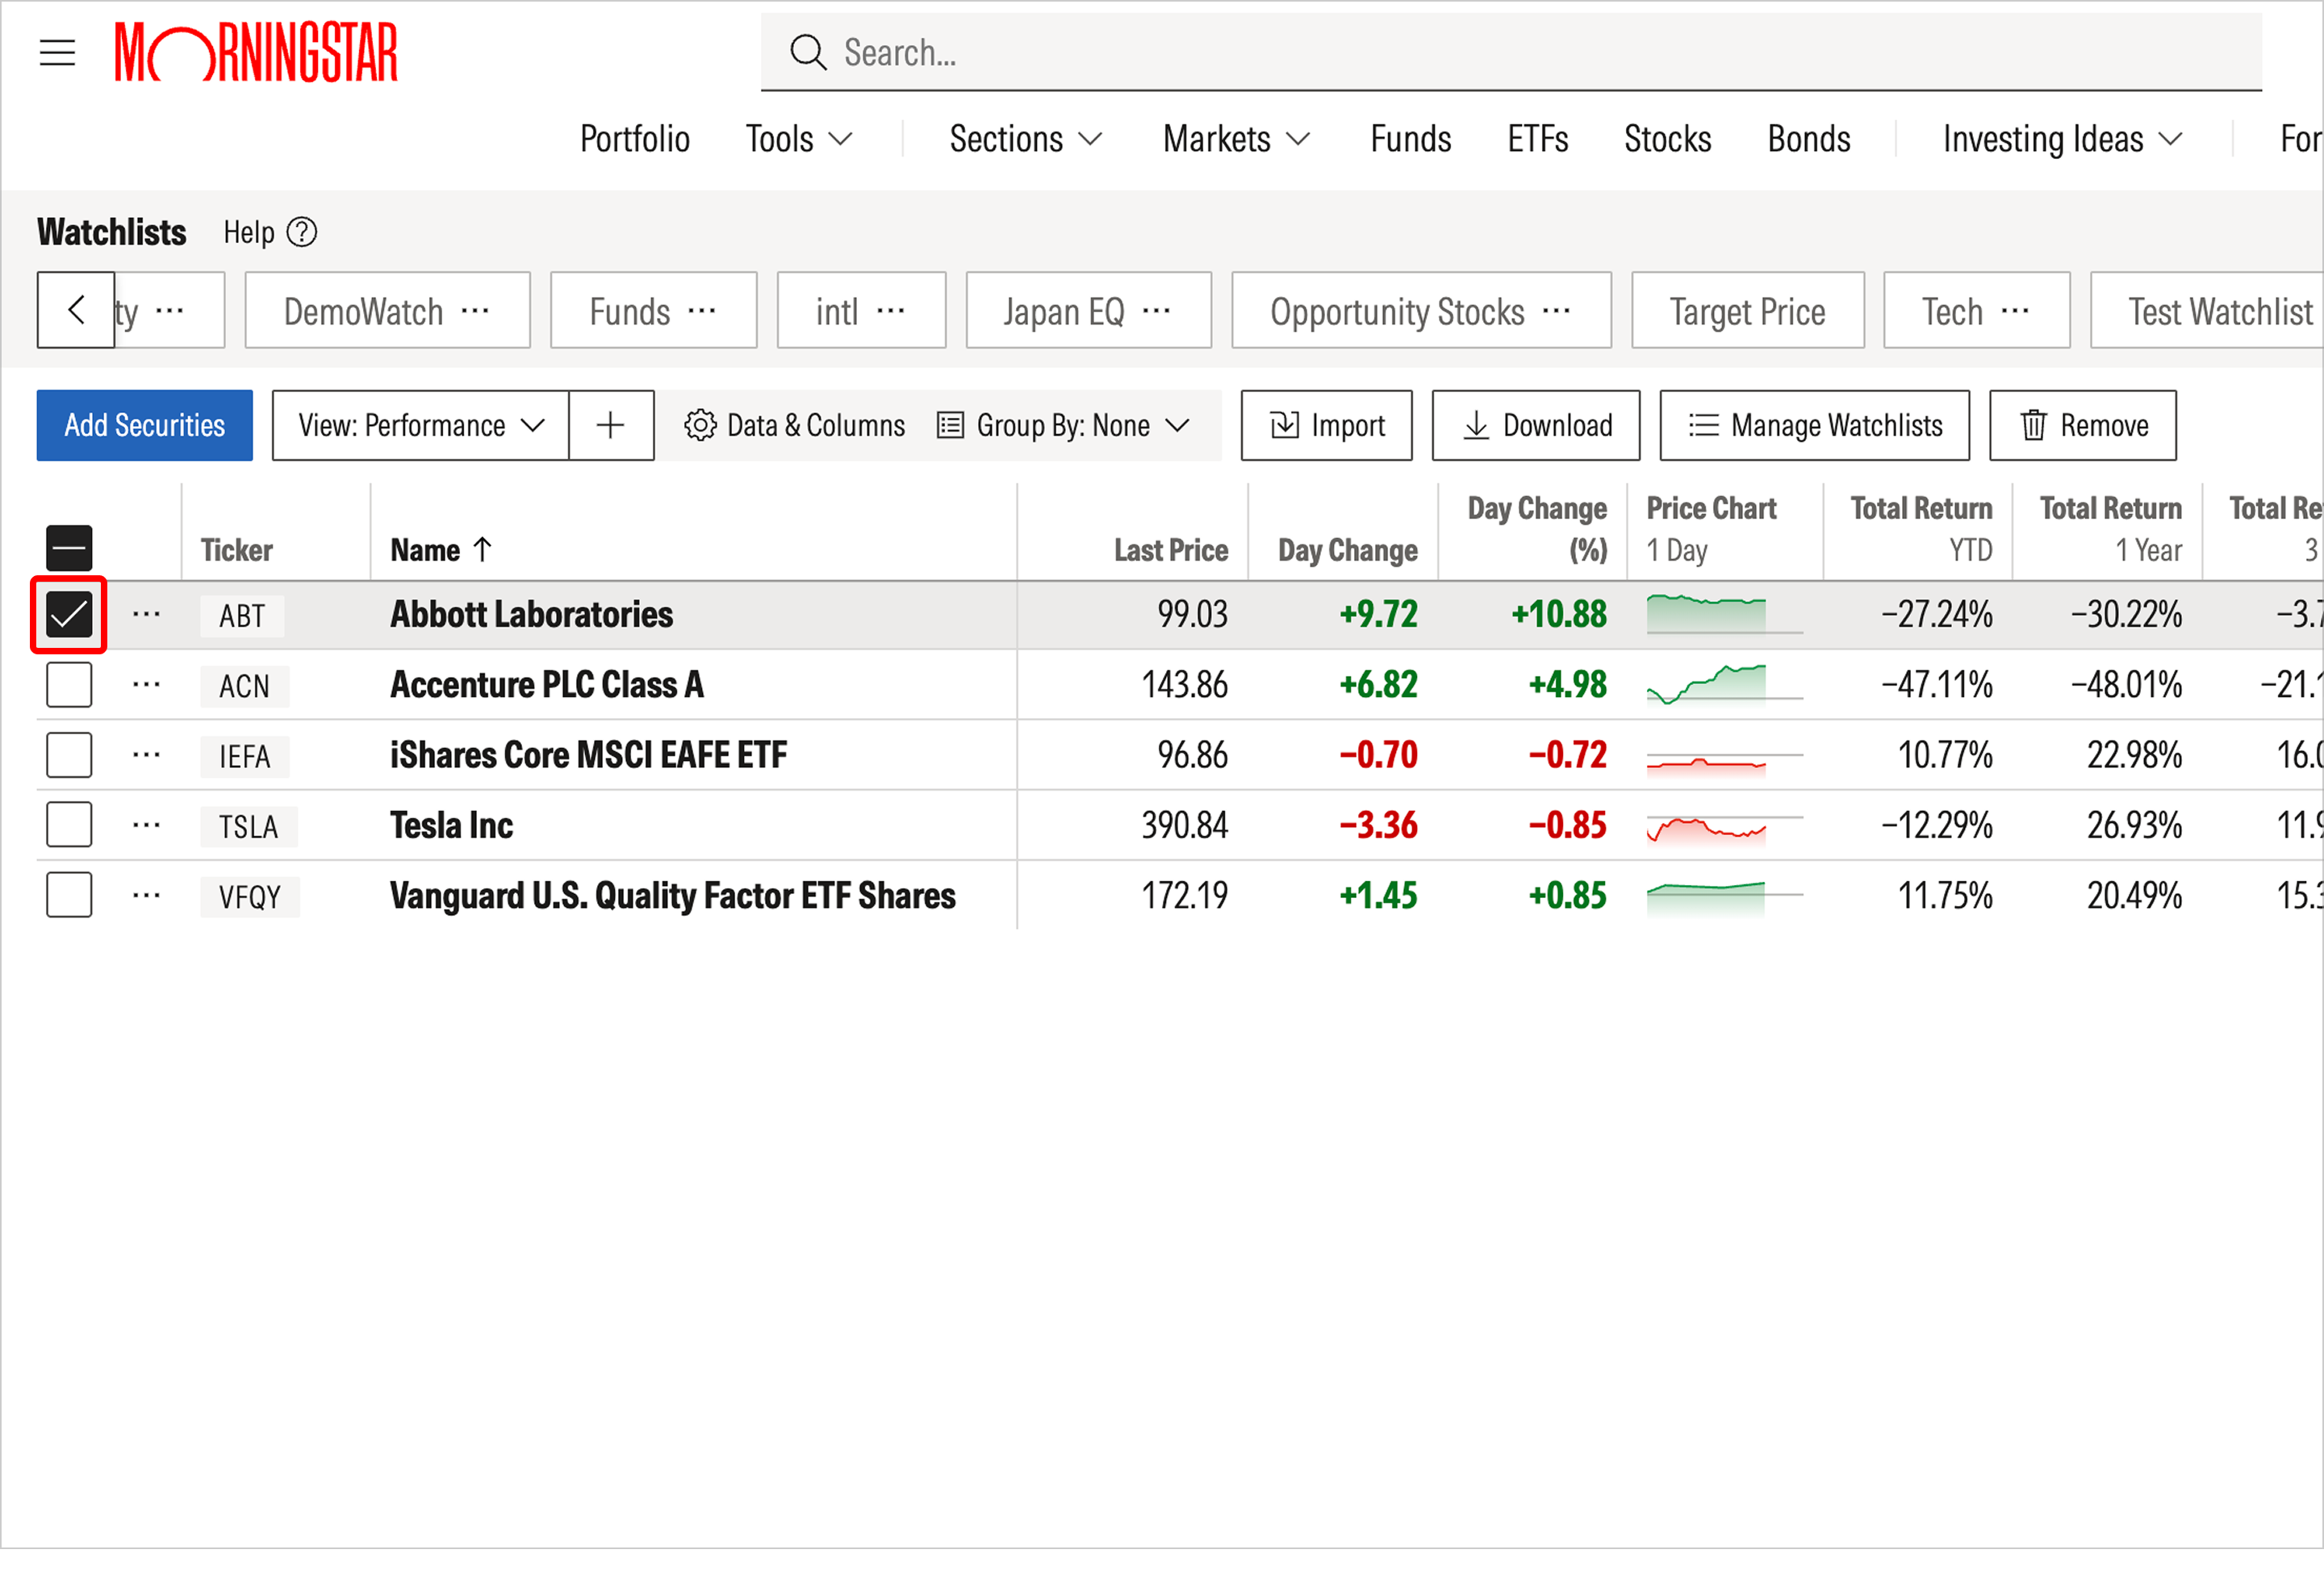Switch to the Target Price watchlist tab
This screenshot has width=2324, height=1583.
coord(1747,311)
